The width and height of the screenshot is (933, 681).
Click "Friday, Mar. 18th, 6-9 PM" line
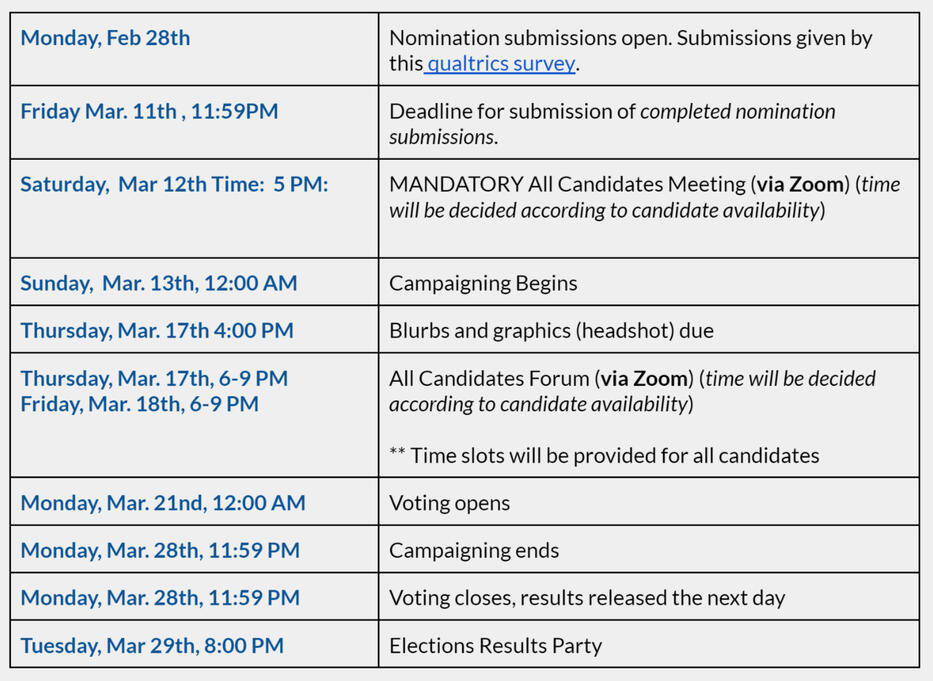(x=139, y=404)
